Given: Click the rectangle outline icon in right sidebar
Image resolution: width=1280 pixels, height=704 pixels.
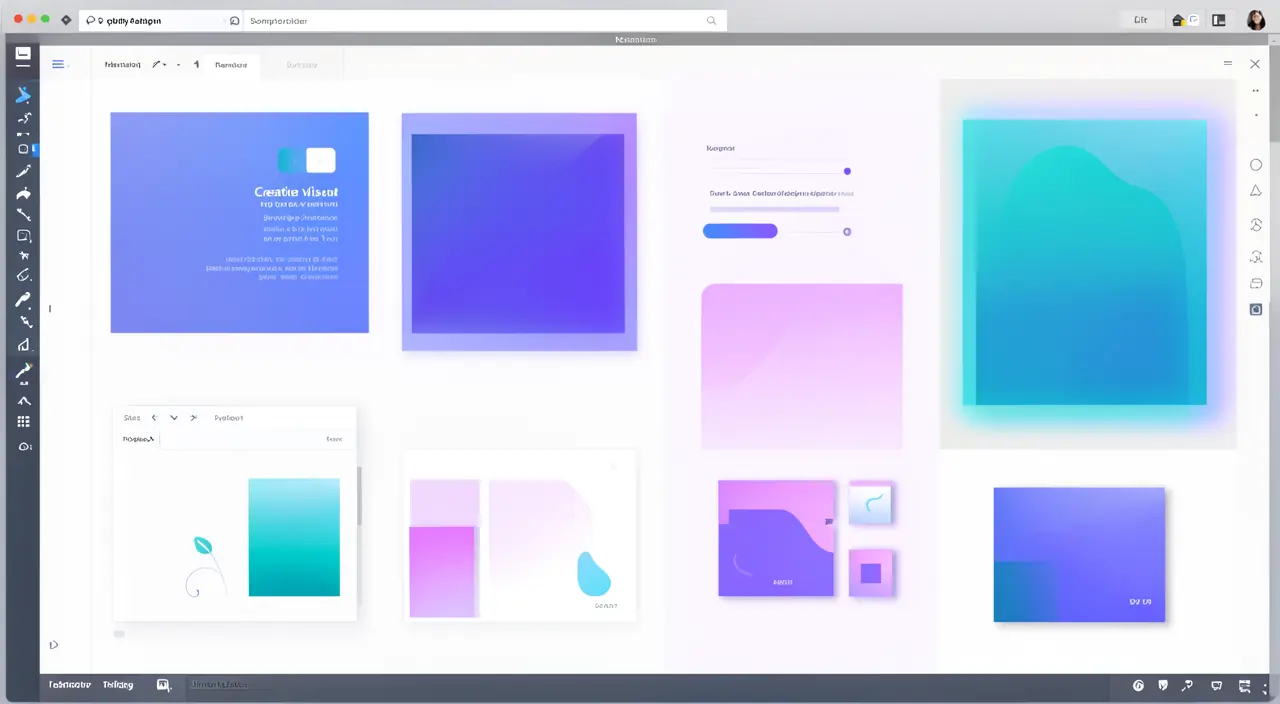Looking at the screenshot, I should tap(1256, 284).
